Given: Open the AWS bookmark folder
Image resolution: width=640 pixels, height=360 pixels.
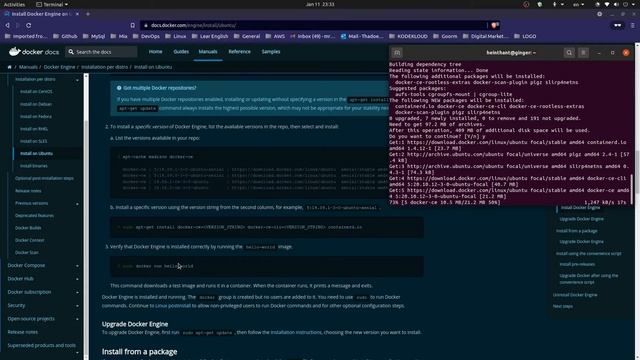Looking at the screenshot, I should [x=275, y=36].
